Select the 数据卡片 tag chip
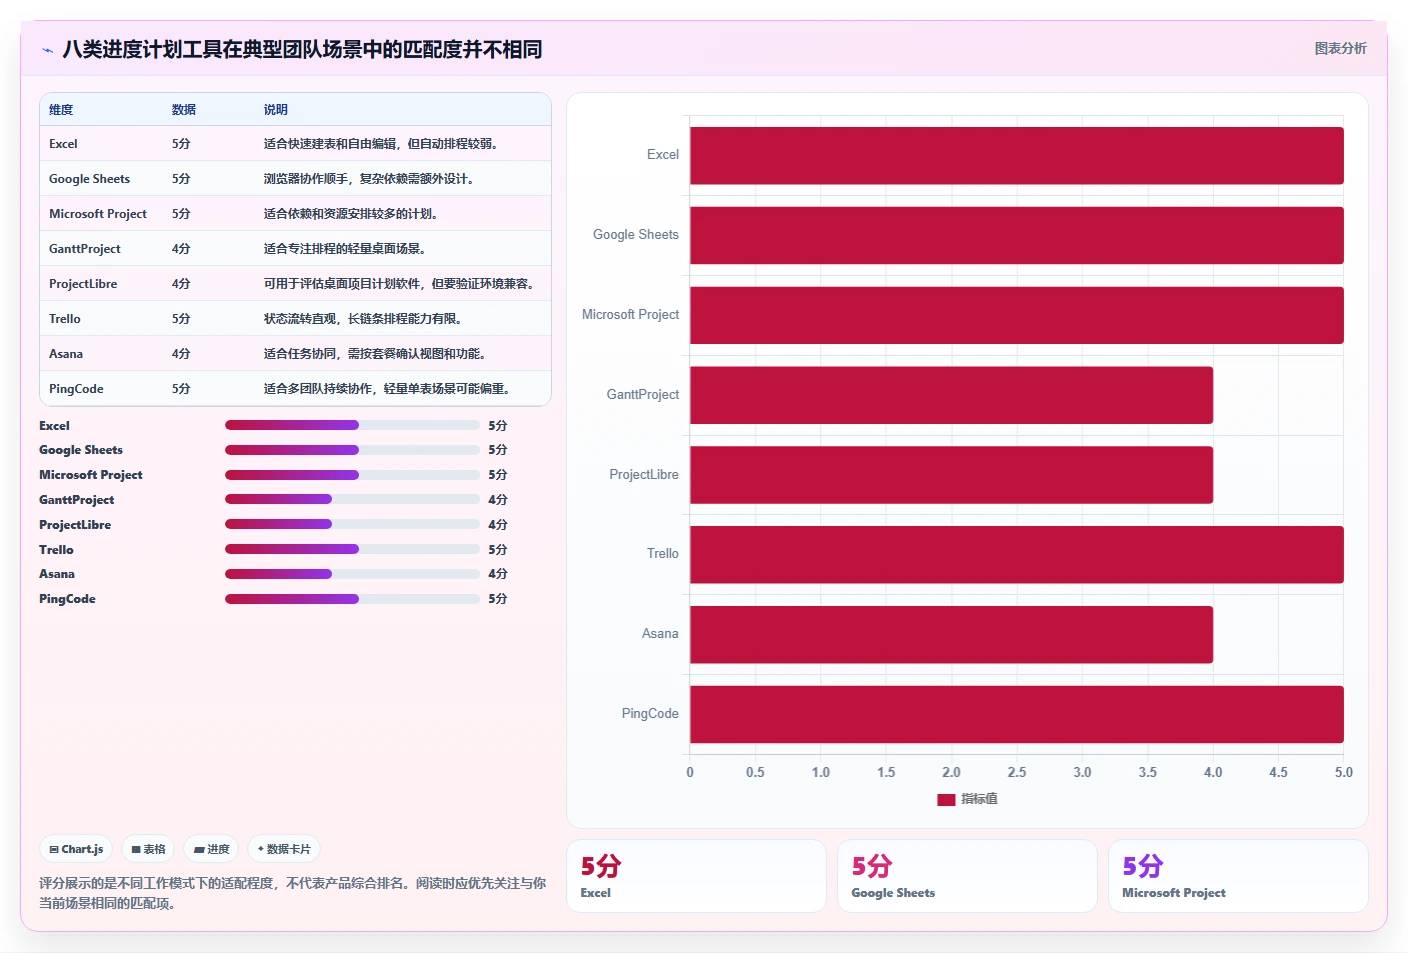Viewport: 1408px width, 953px height. [x=284, y=849]
